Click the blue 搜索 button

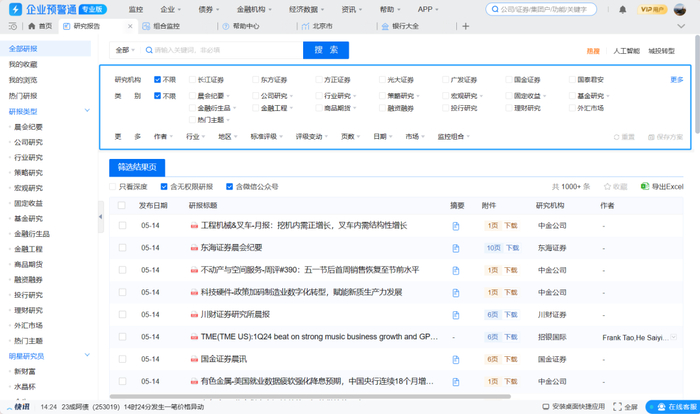(x=325, y=49)
